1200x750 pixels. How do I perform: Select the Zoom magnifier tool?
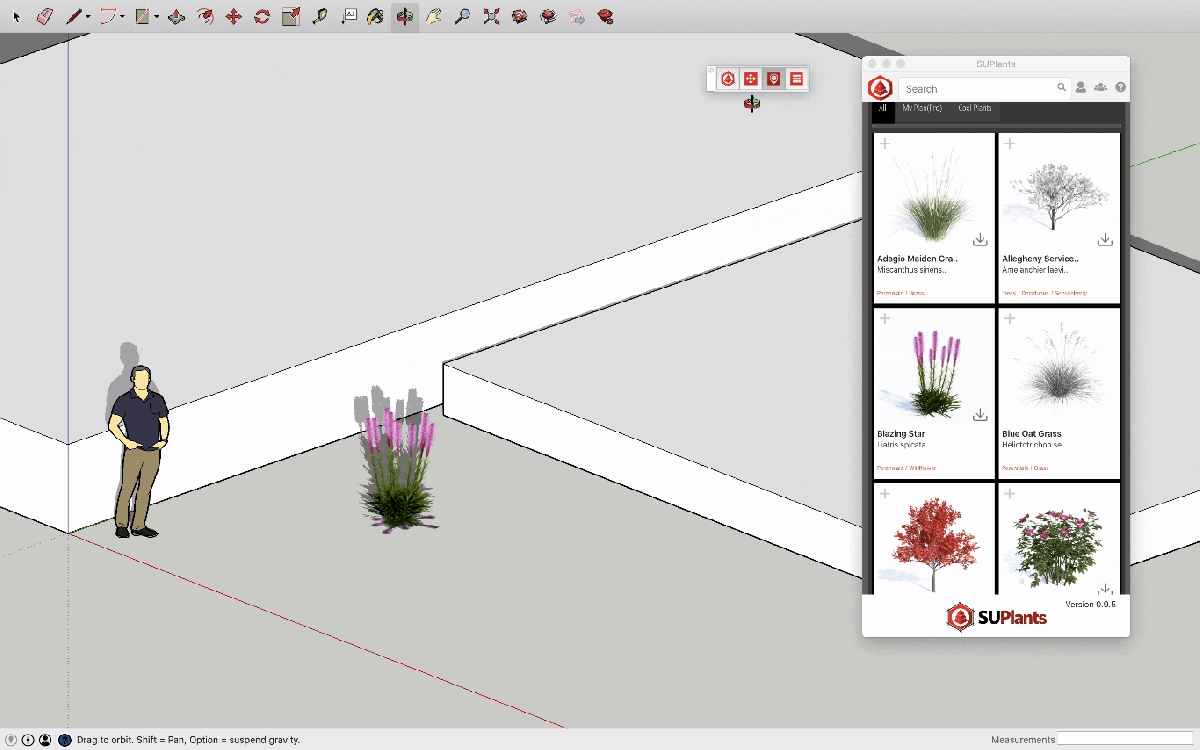tap(462, 16)
